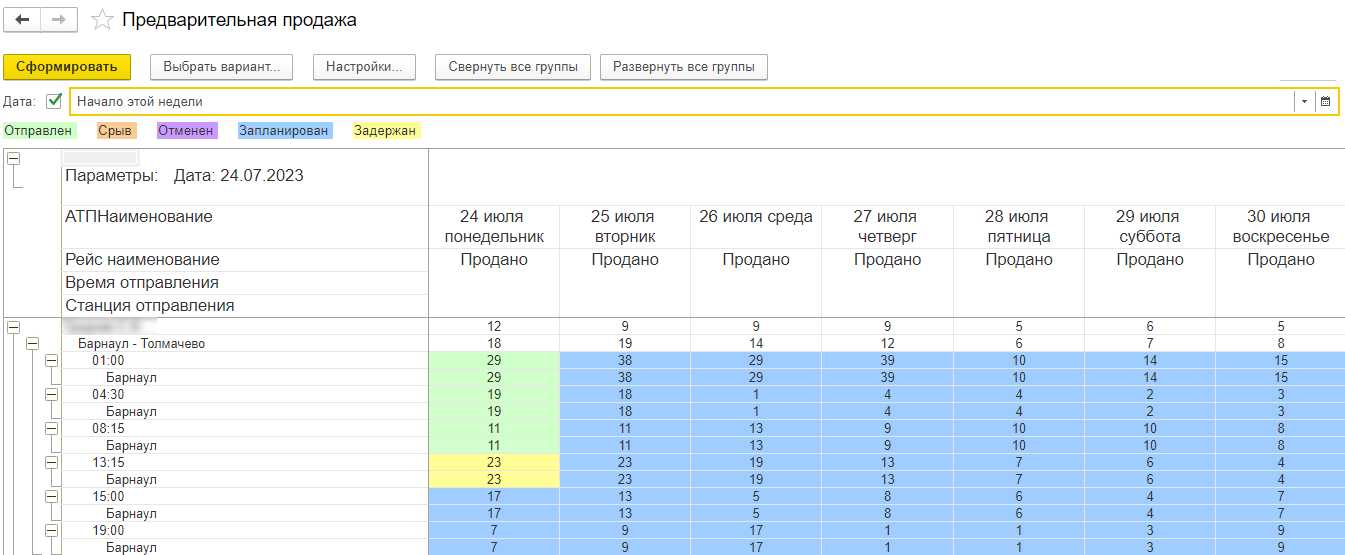Open the calendar picker icon in date field
This screenshot has height=555, width=1345.
click(x=1326, y=101)
